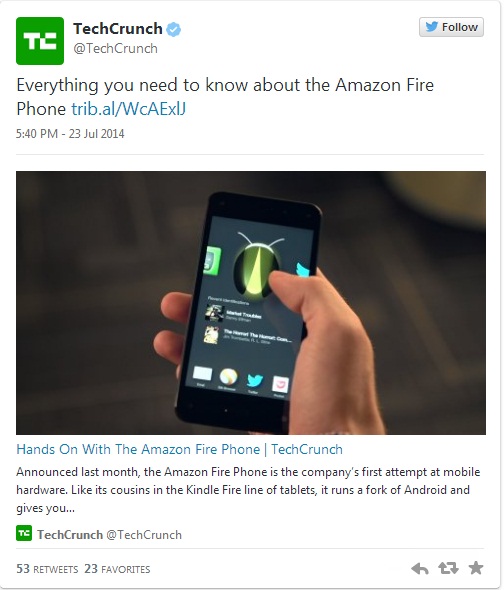Click the tweet text about Amazon Fire Phone
Viewport: 504px width, 590px height.
click(x=225, y=97)
